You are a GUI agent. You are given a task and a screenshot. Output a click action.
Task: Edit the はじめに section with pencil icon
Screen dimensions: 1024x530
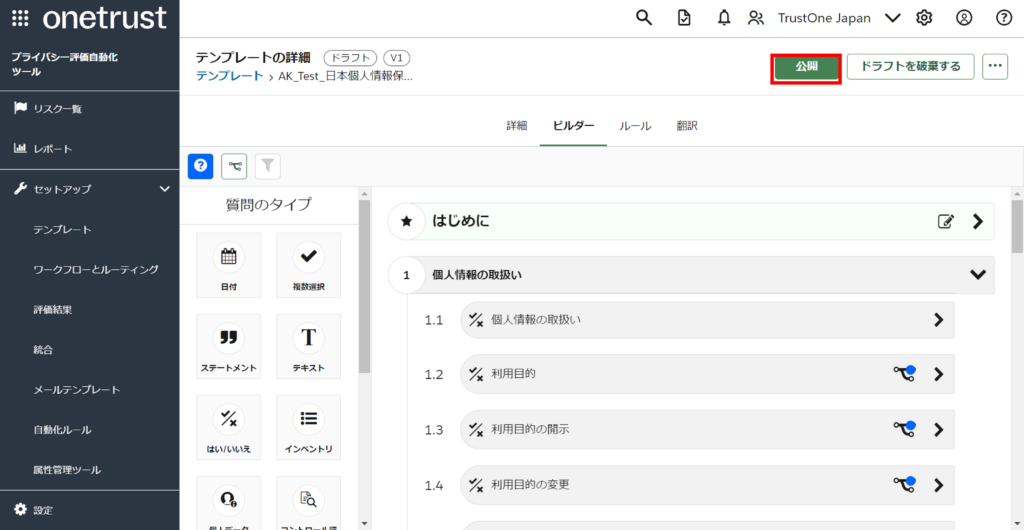coord(946,221)
